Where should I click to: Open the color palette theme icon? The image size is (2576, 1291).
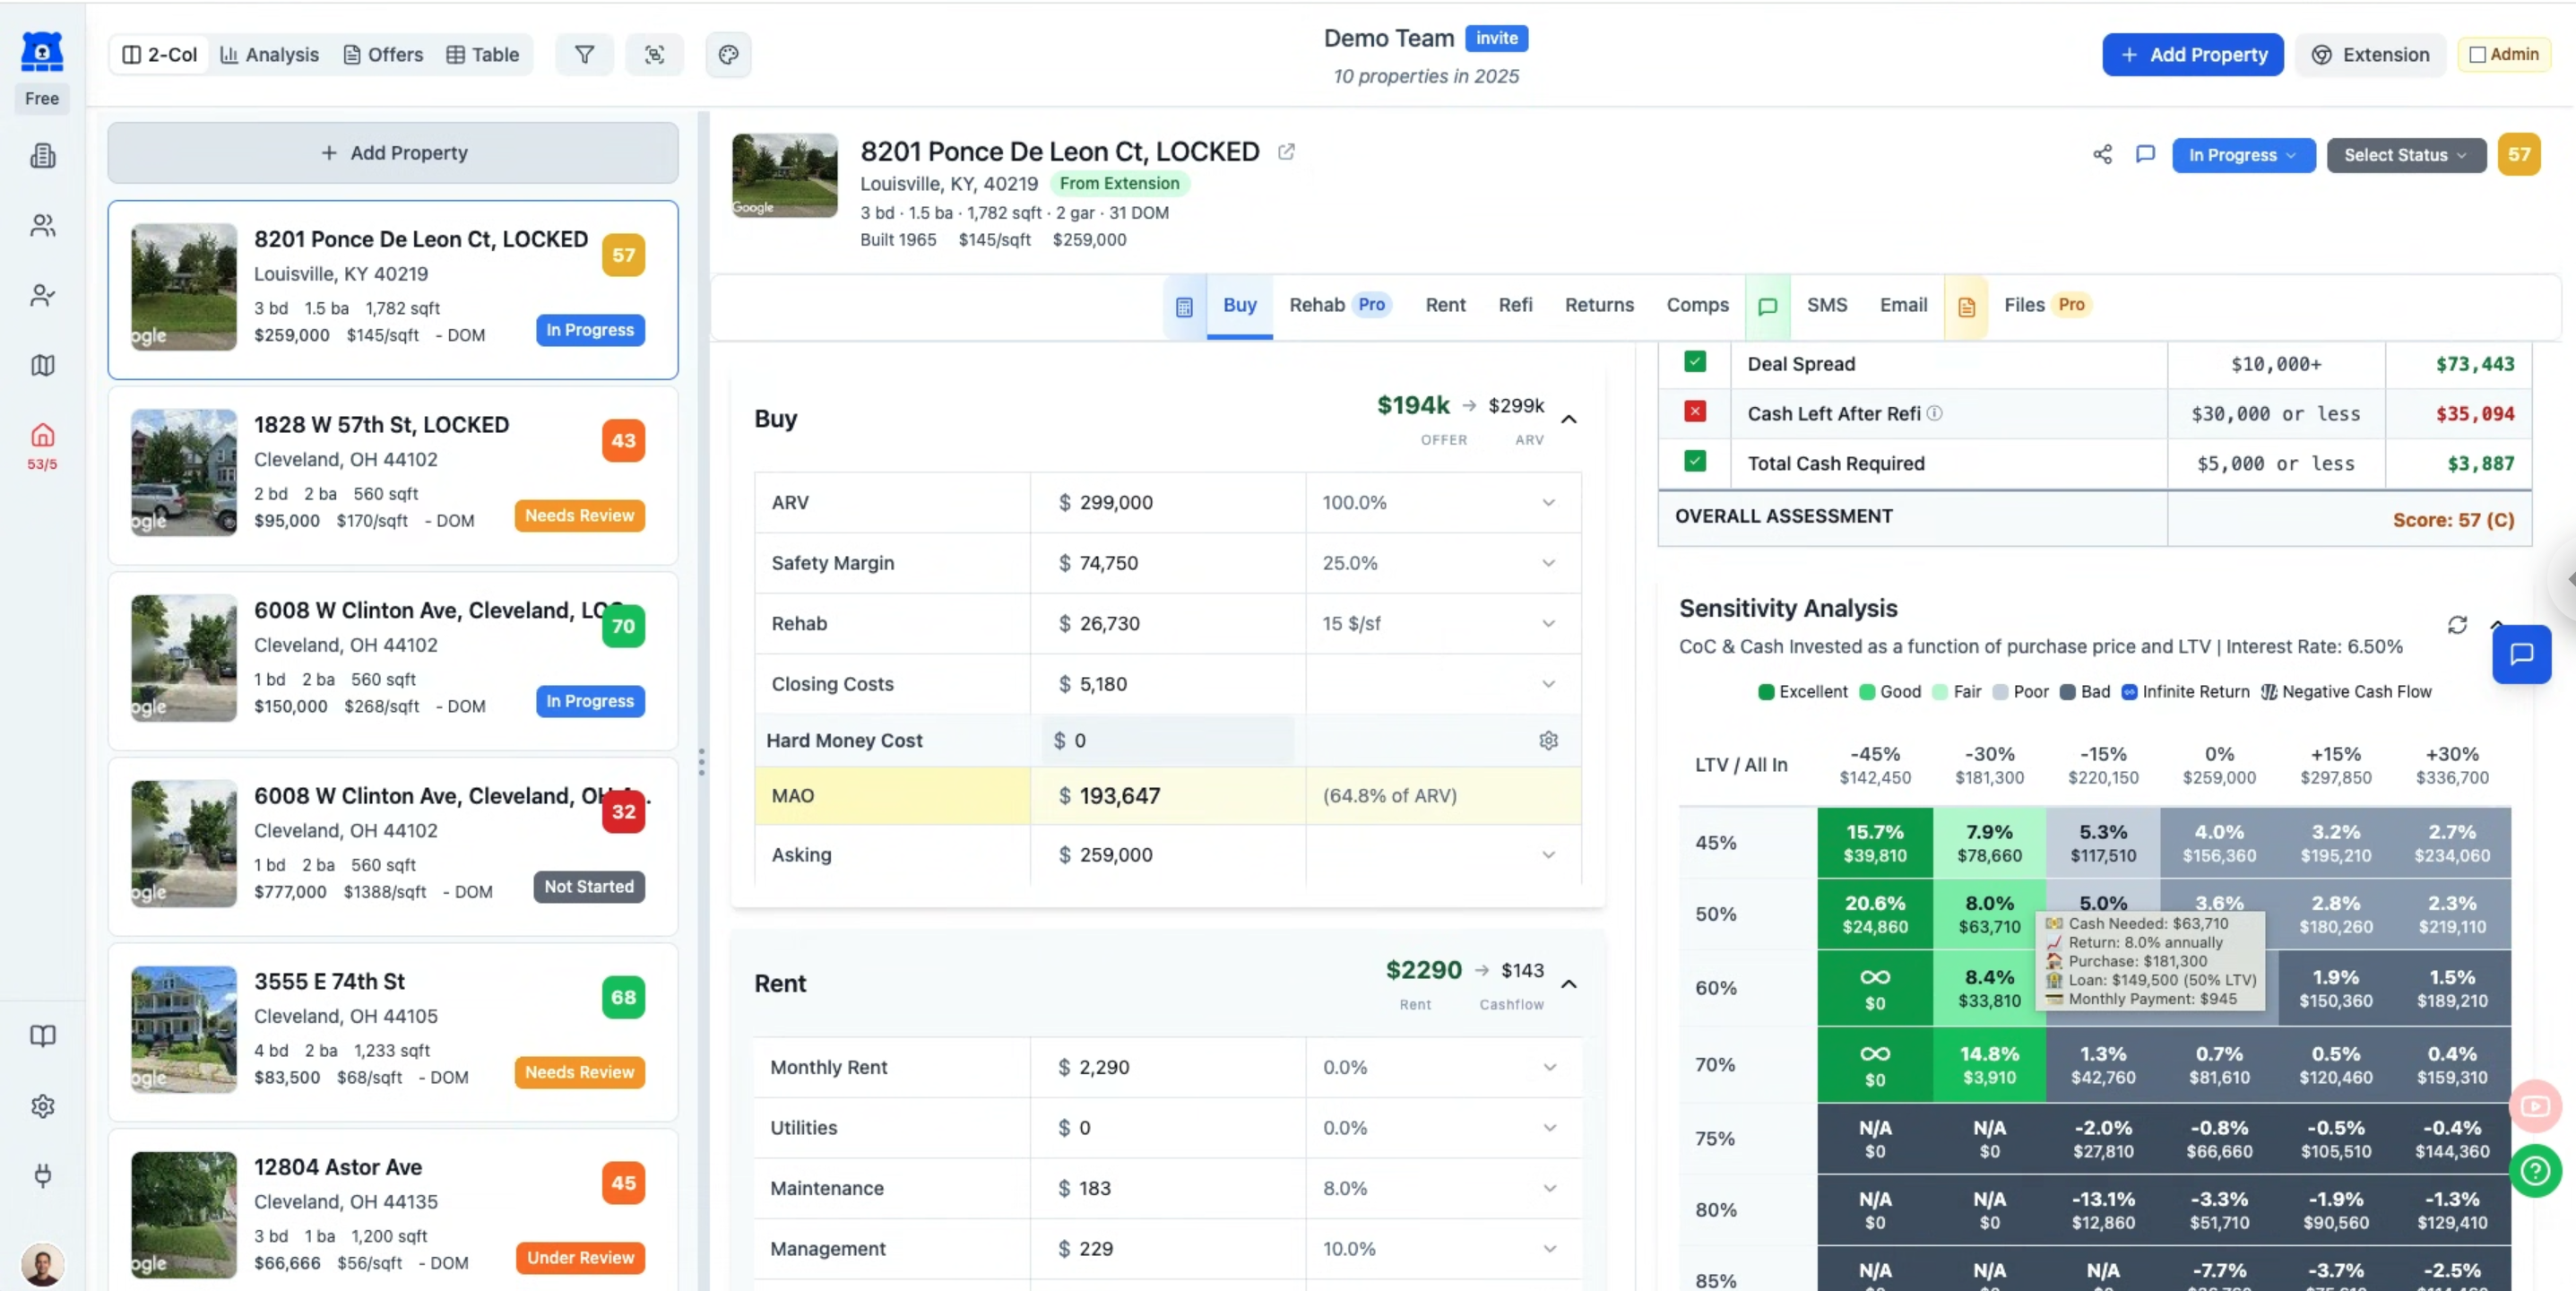coord(728,55)
